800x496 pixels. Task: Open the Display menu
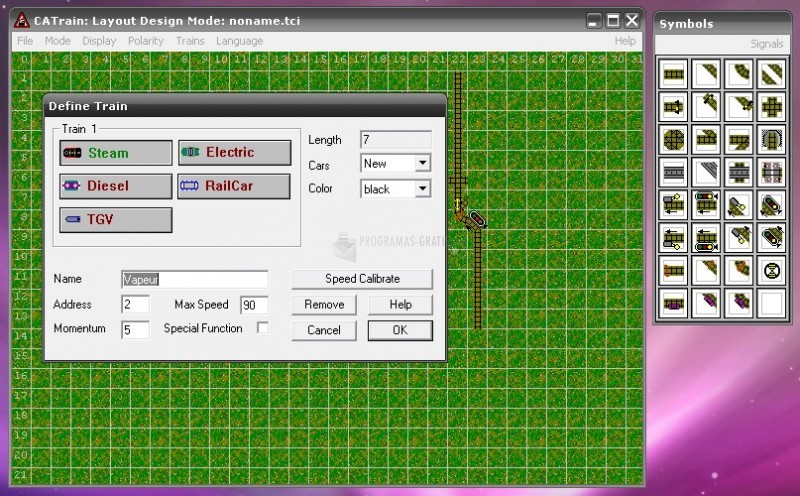(x=99, y=41)
